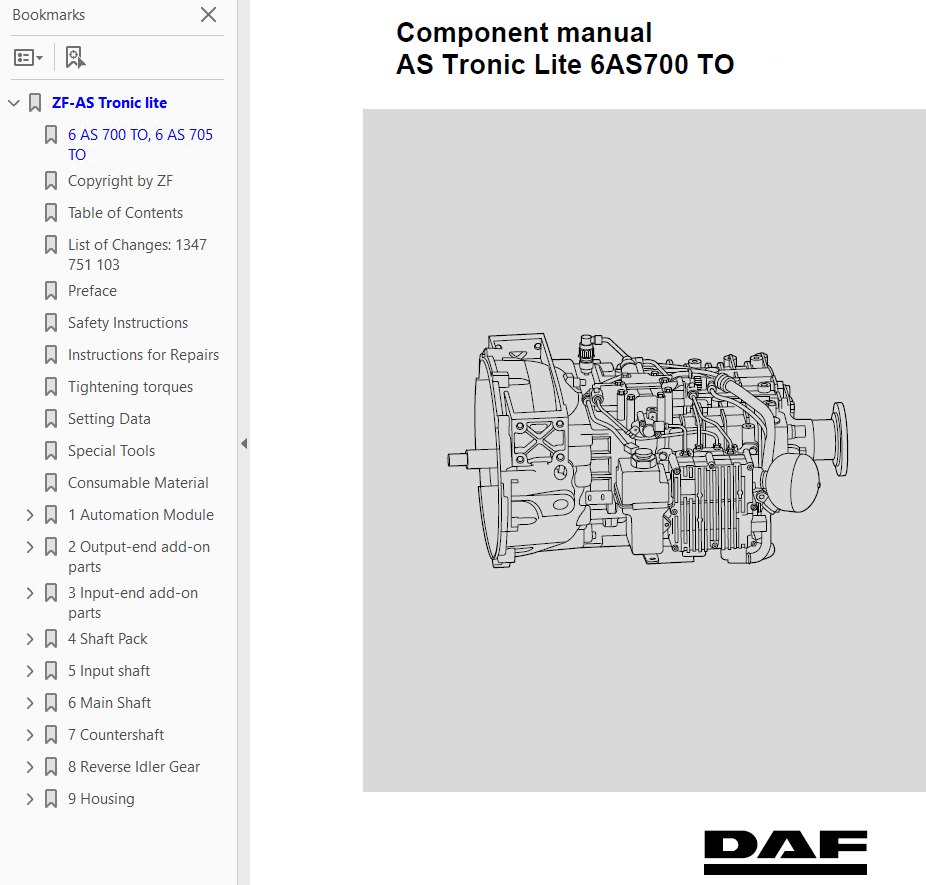This screenshot has height=885, width=926.
Task: Click the bookmark icon beside Setting Data
Action: tap(51, 419)
